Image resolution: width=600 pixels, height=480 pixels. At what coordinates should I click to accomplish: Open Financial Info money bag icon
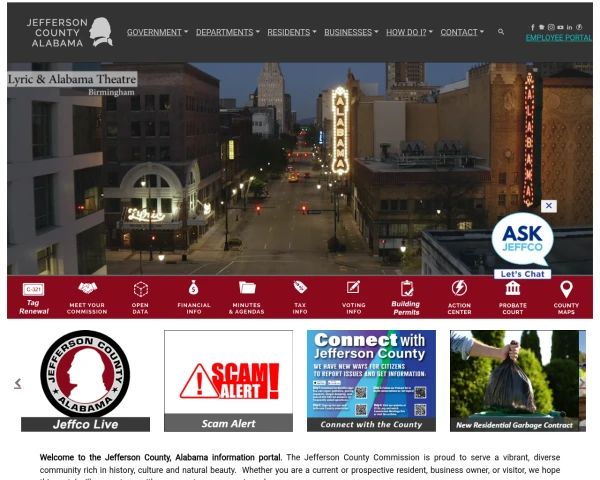[x=193, y=288]
